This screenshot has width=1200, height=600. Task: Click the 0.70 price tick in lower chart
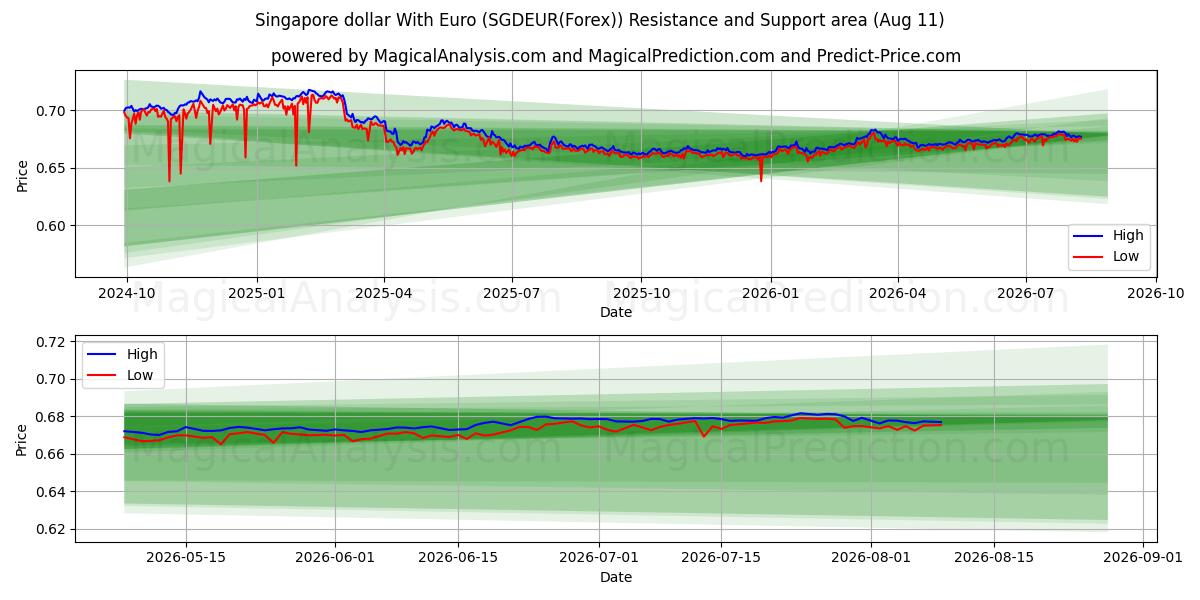pos(52,380)
